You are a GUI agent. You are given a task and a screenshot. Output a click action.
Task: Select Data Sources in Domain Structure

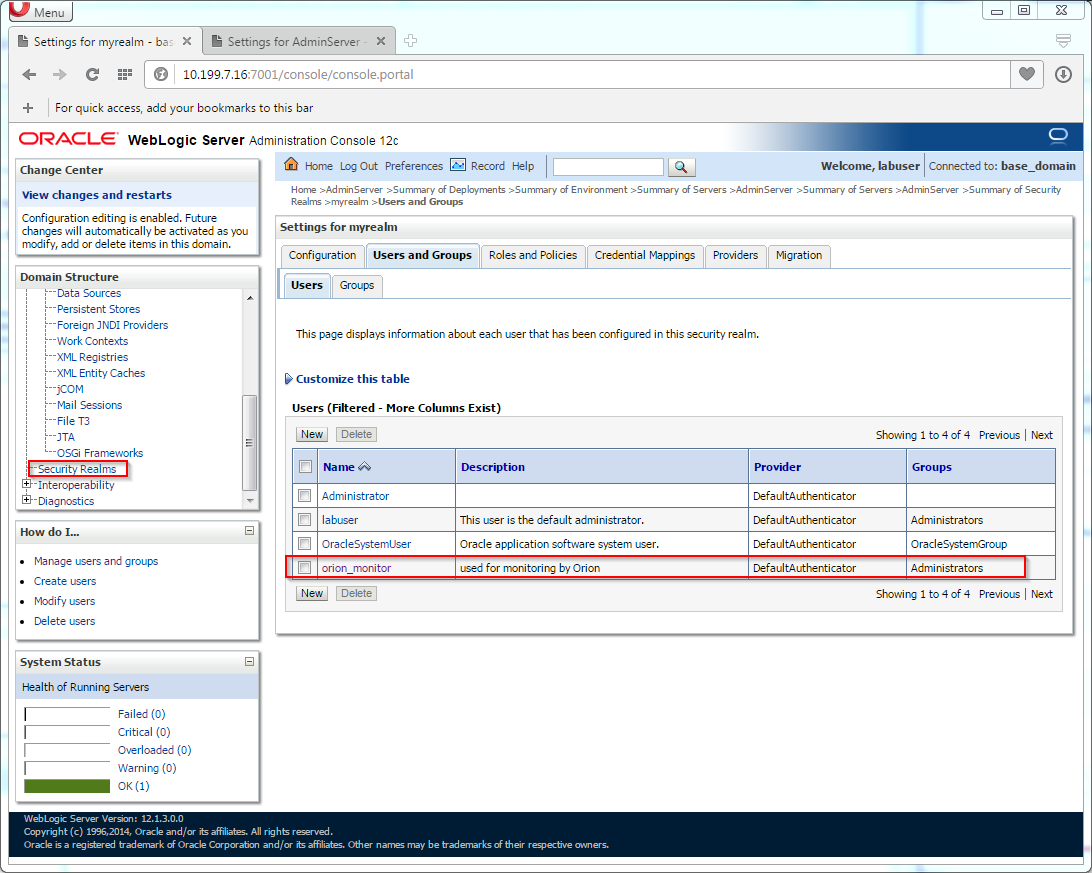[88, 293]
